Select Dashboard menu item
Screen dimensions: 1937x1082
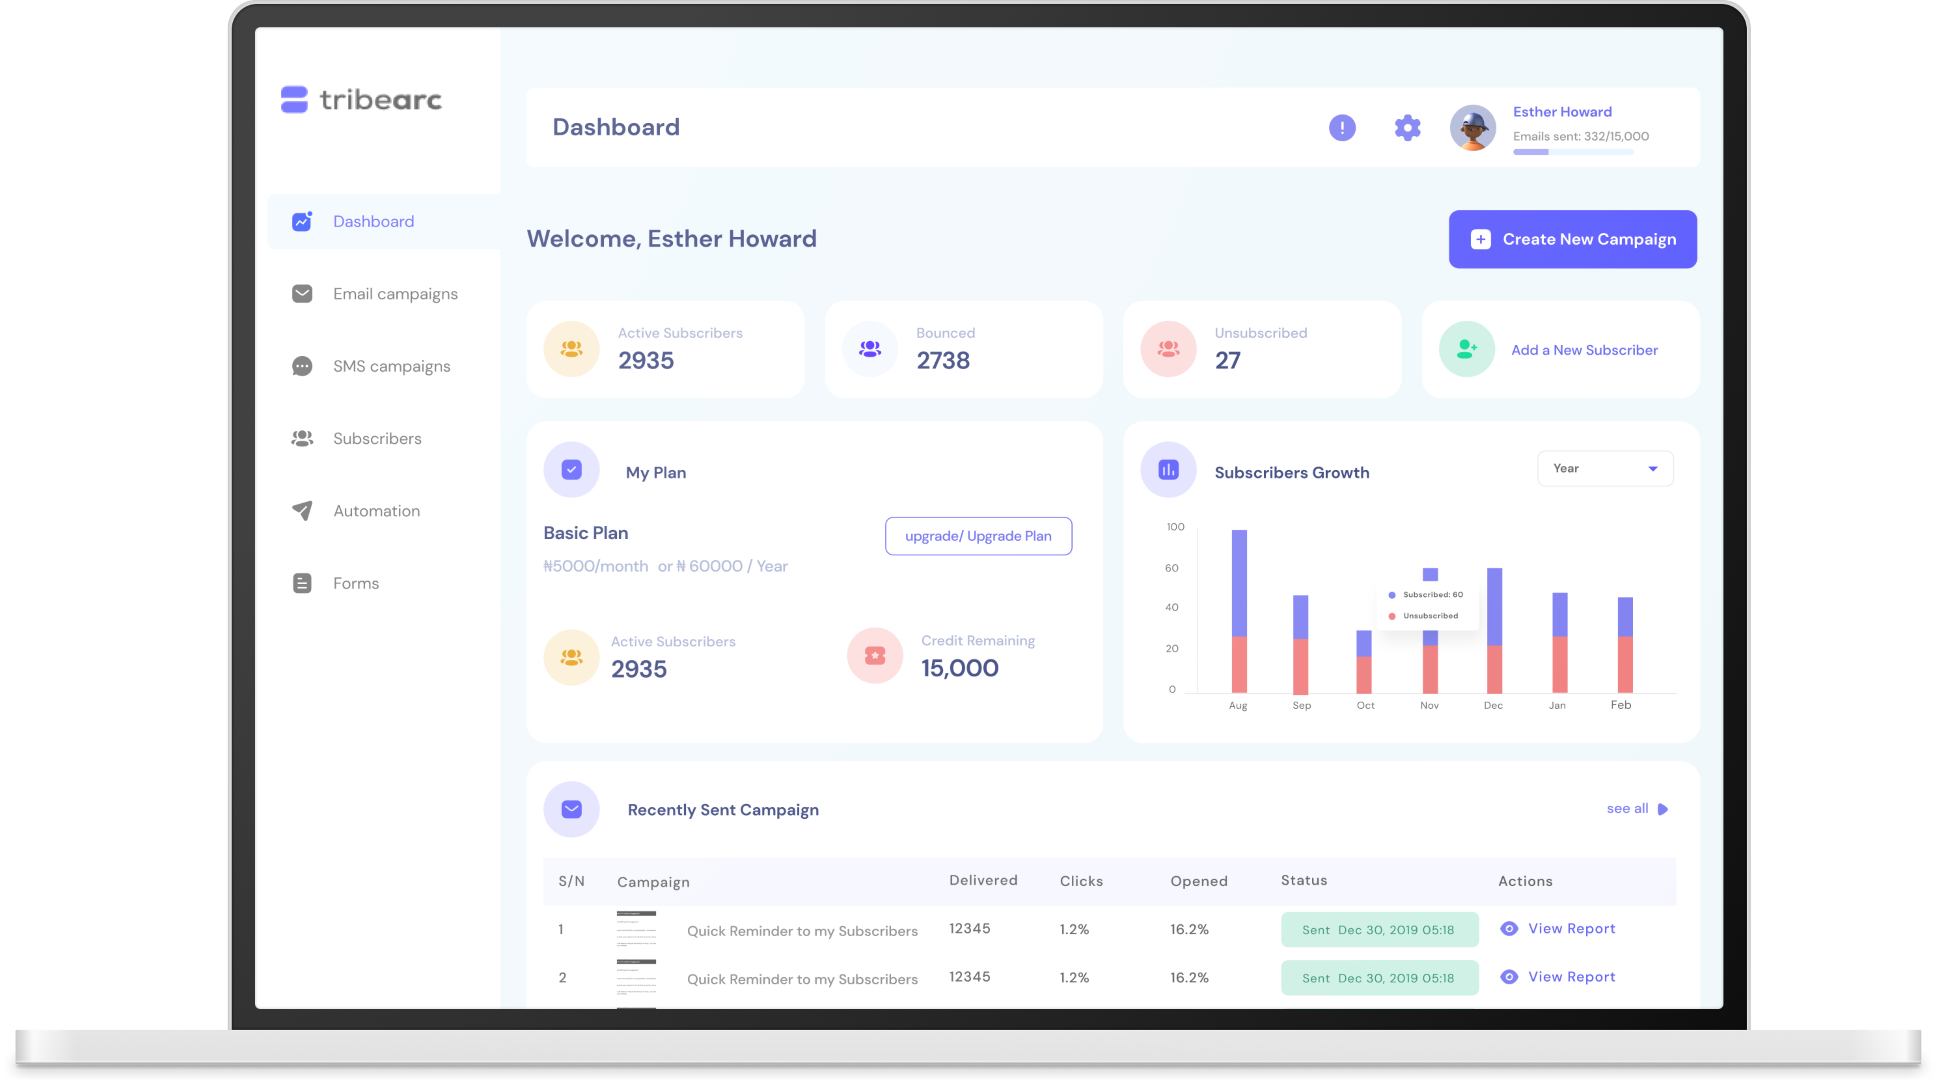pyautogui.click(x=374, y=221)
